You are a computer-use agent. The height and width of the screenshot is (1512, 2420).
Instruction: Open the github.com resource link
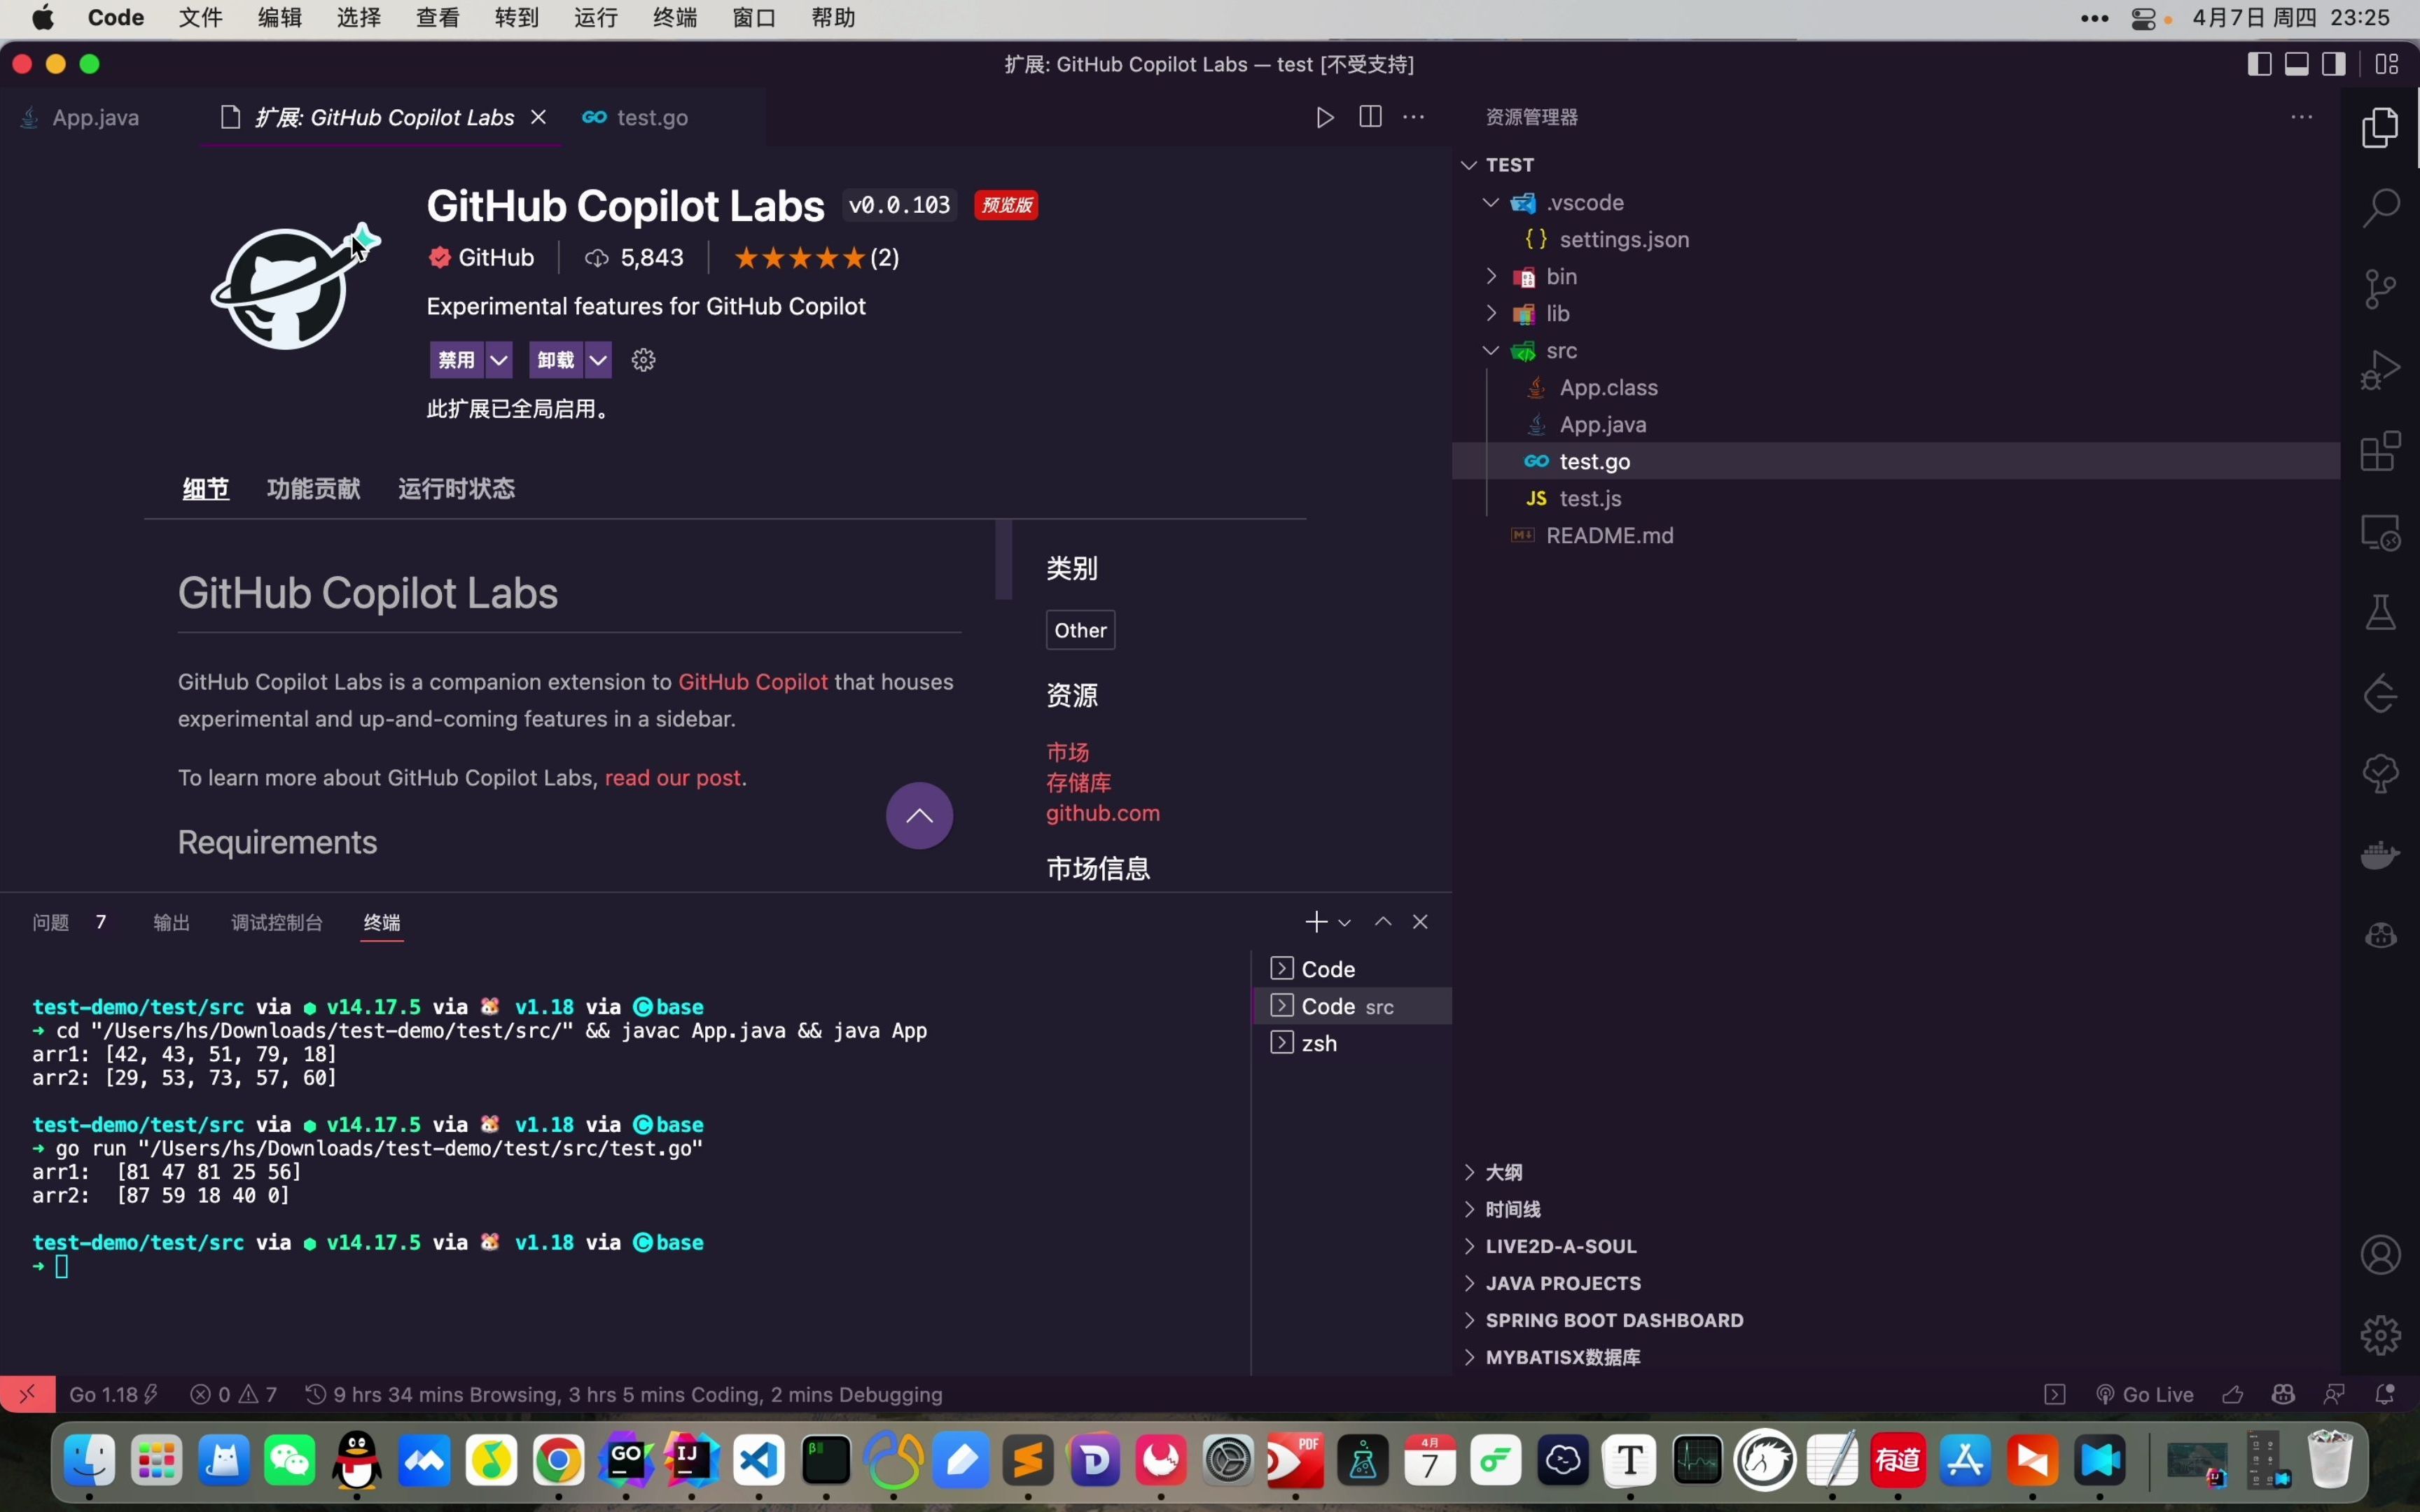point(1103,813)
